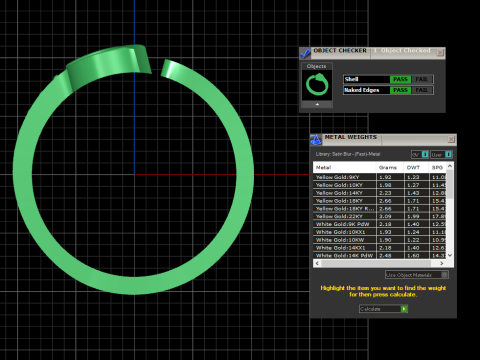
Task: Click PASS on the Naked Edges check
Action: point(400,90)
